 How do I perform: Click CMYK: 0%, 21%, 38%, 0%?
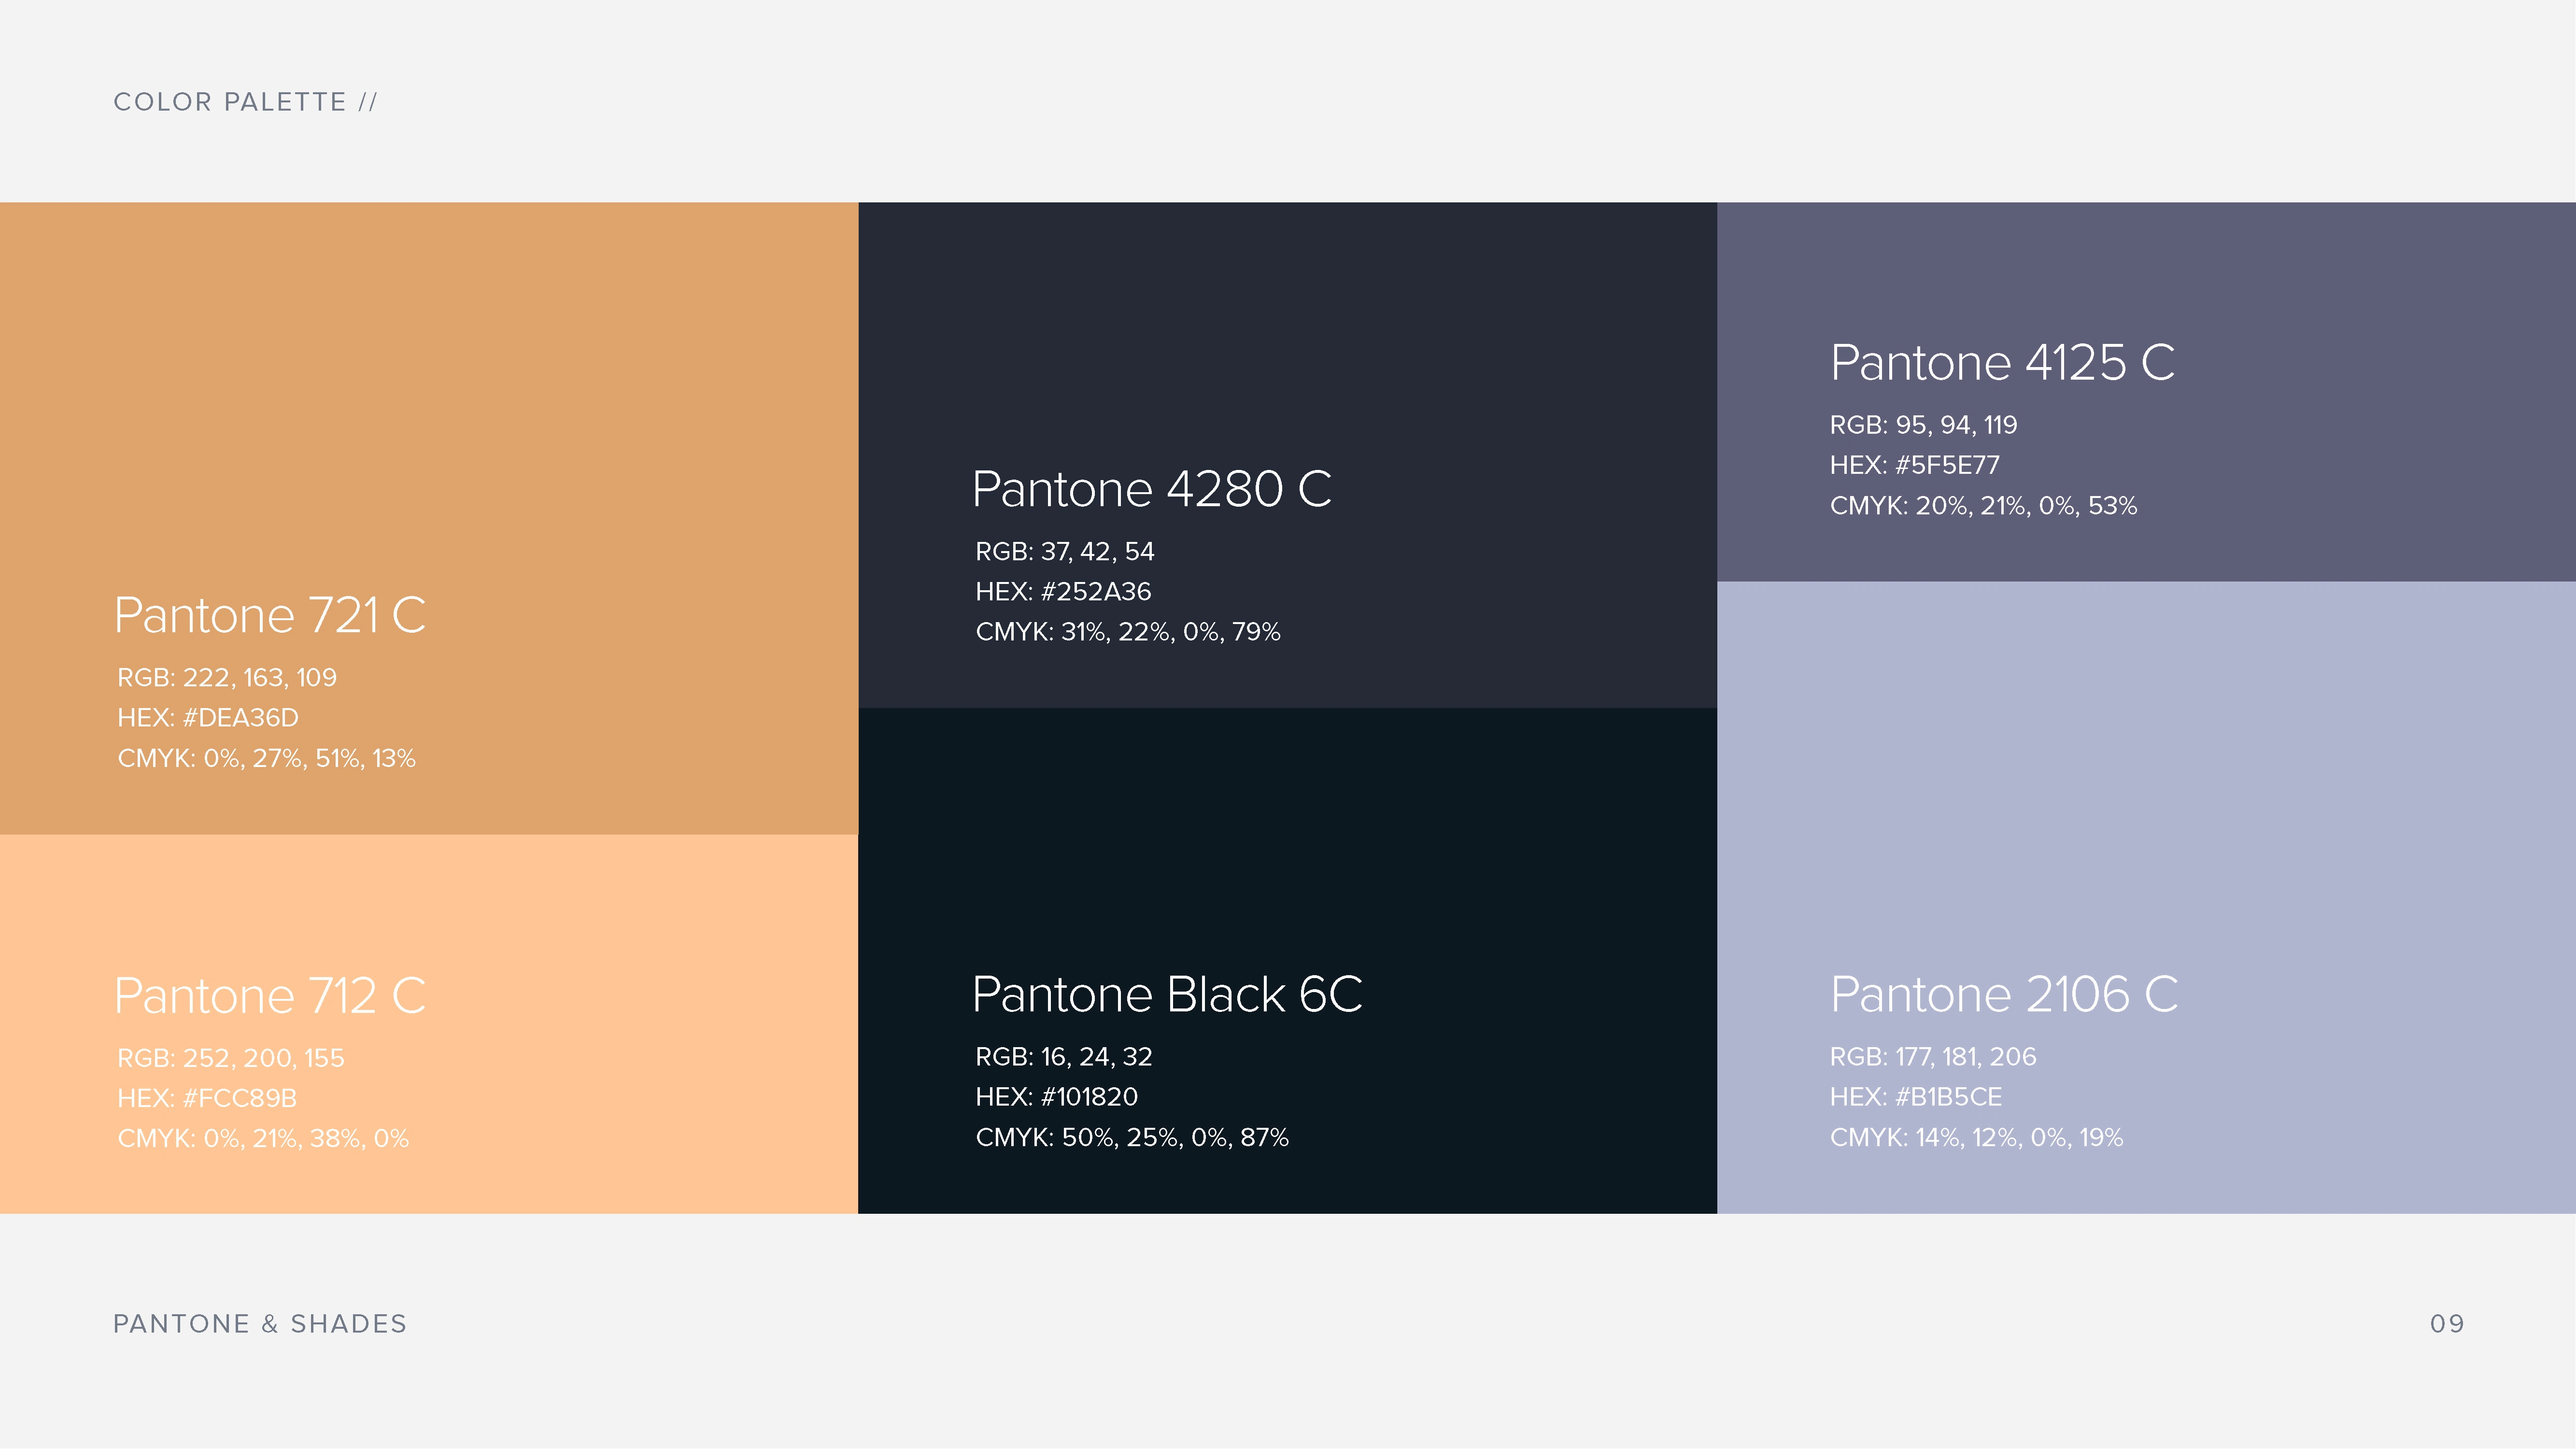point(263,1139)
